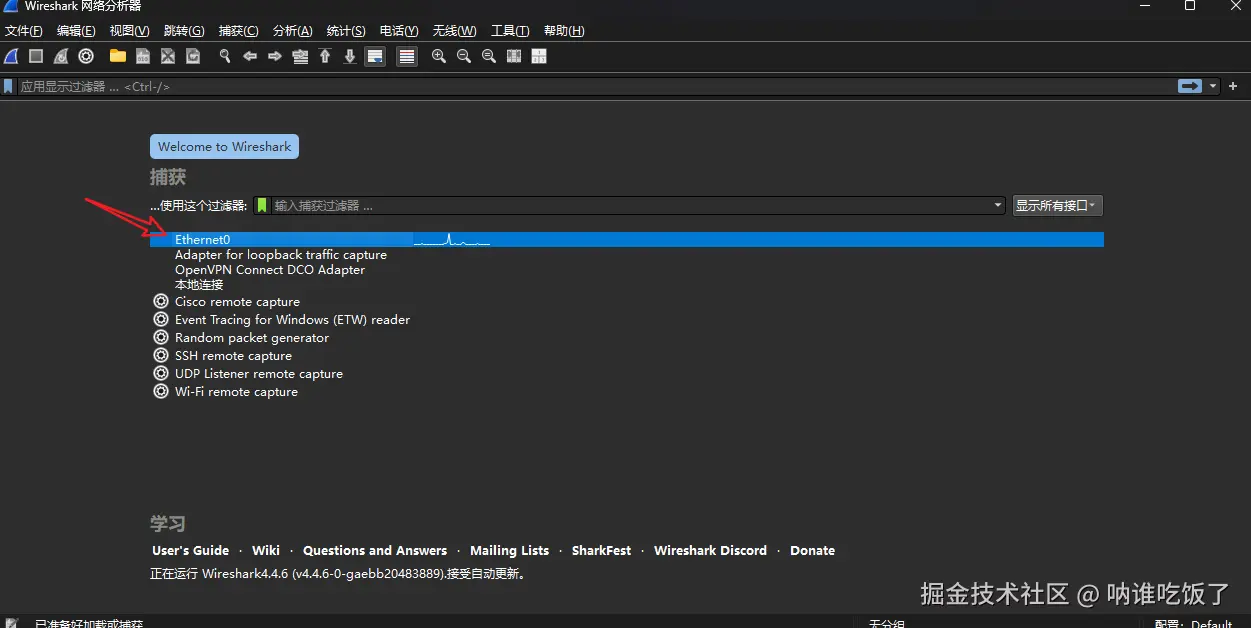This screenshot has height=628, width=1251.
Task: Stop the running packet capture
Action: point(36,56)
